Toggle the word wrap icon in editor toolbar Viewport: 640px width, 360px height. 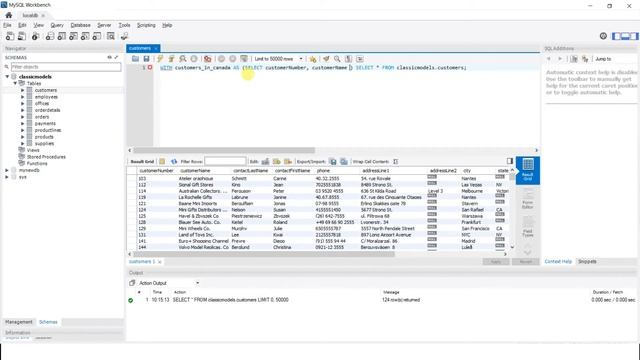(x=360, y=59)
